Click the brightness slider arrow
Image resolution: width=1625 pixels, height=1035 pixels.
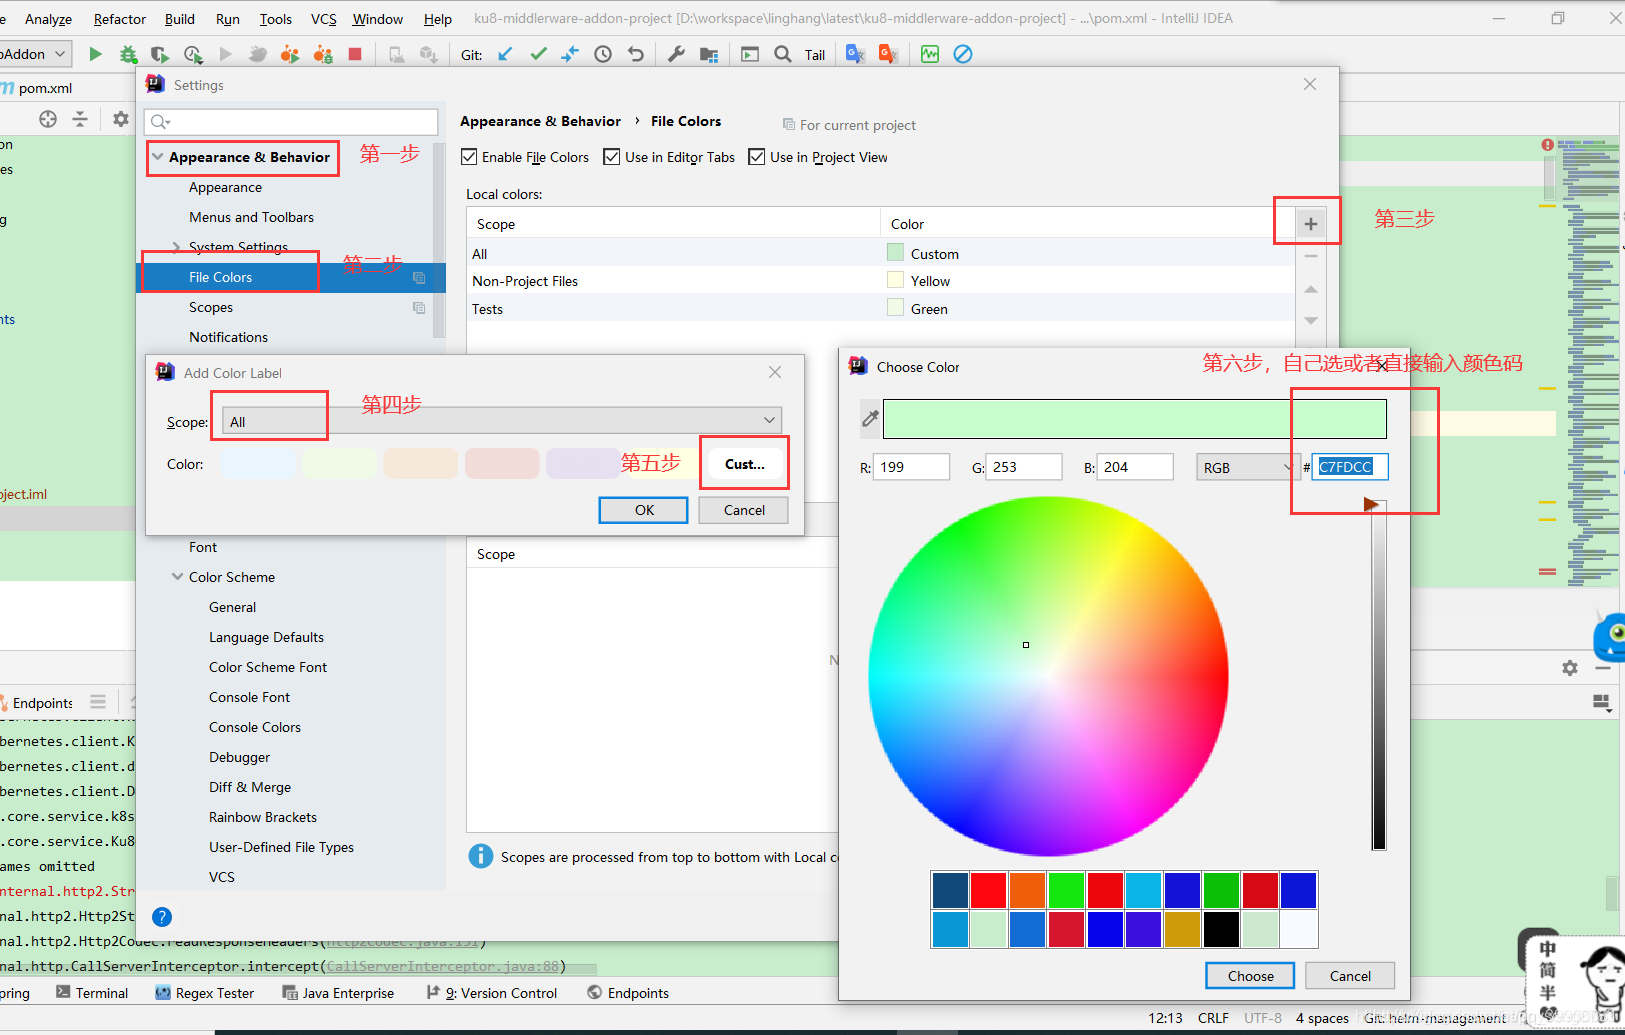(1372, 505)
